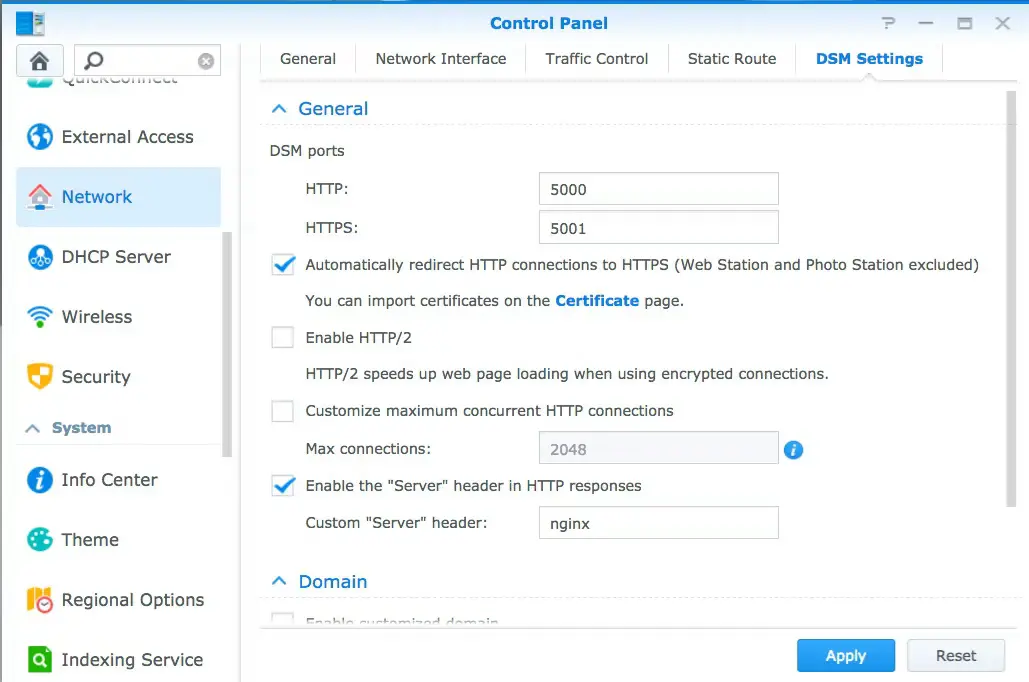1029x682 pixels.
Task: Open Indexing Service icon
Action: click(x=40, y=660)
